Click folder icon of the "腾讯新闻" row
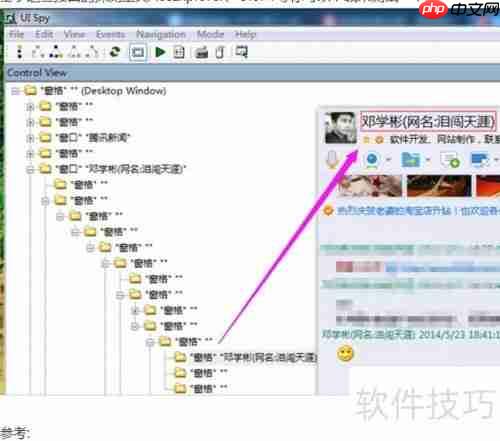500x441 pixels. (45, 137)
